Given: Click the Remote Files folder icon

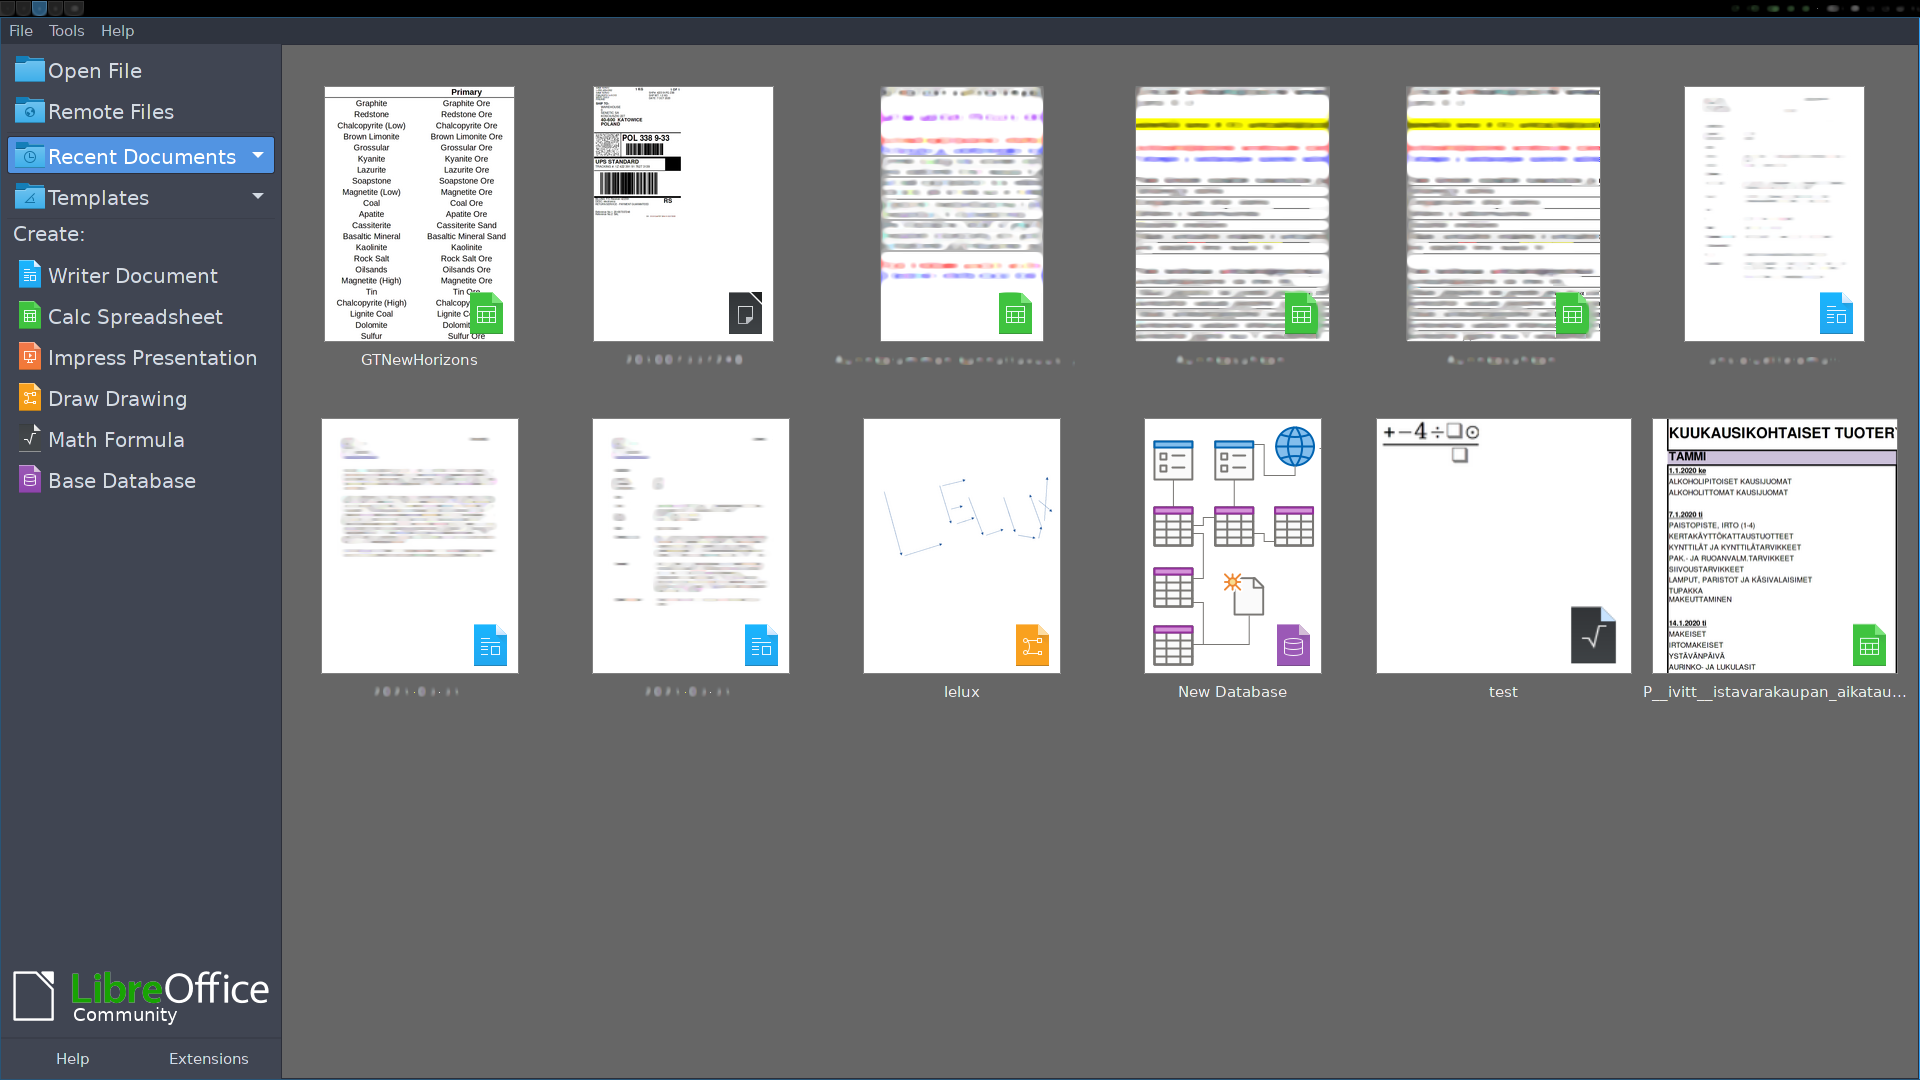Looking at the screenshot, I should click(30, 111).
